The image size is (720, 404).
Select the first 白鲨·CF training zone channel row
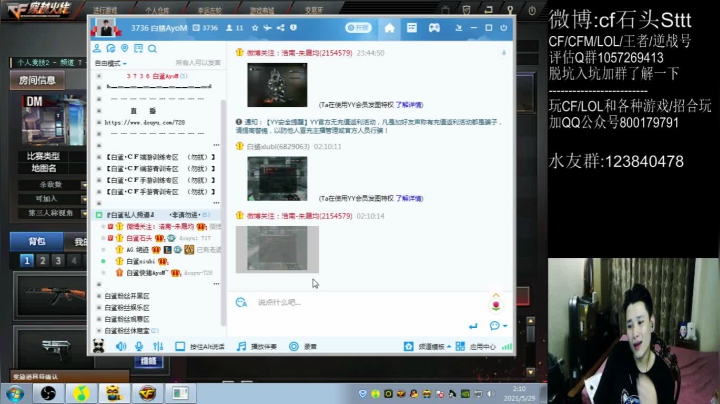pos(161,157)
